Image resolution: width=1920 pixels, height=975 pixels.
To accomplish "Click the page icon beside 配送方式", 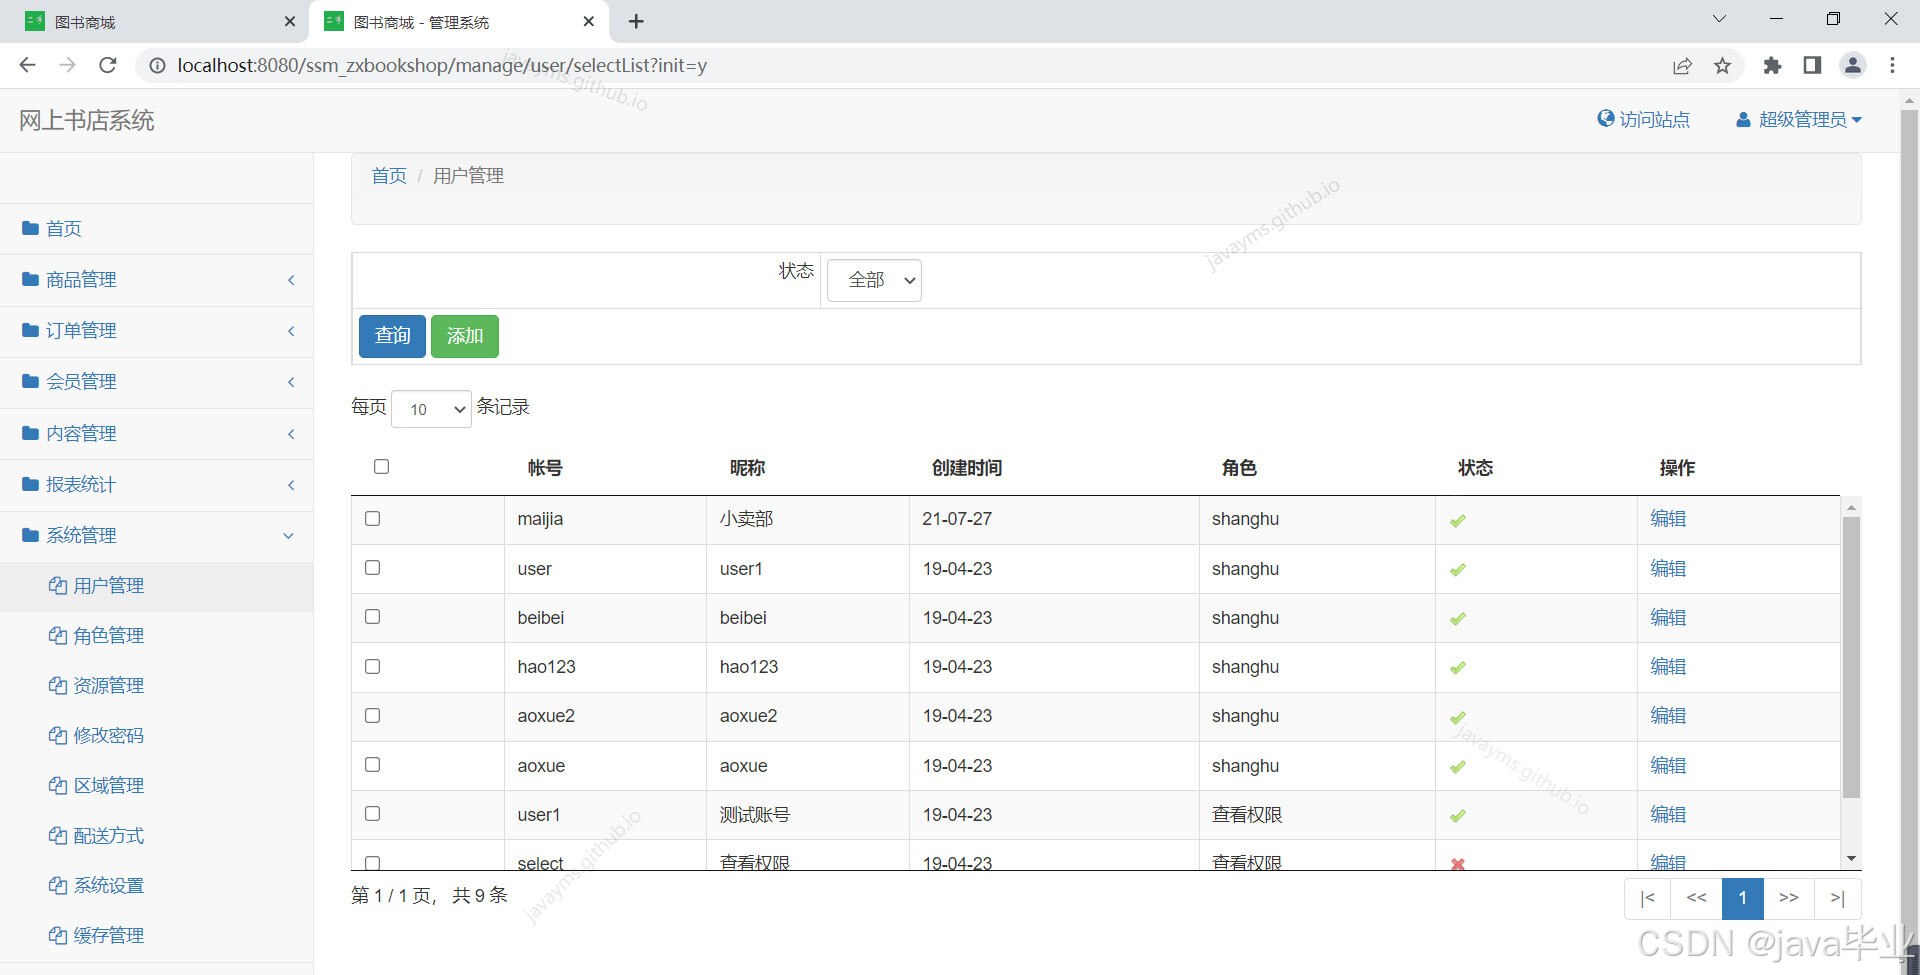I will click(58, 835).
